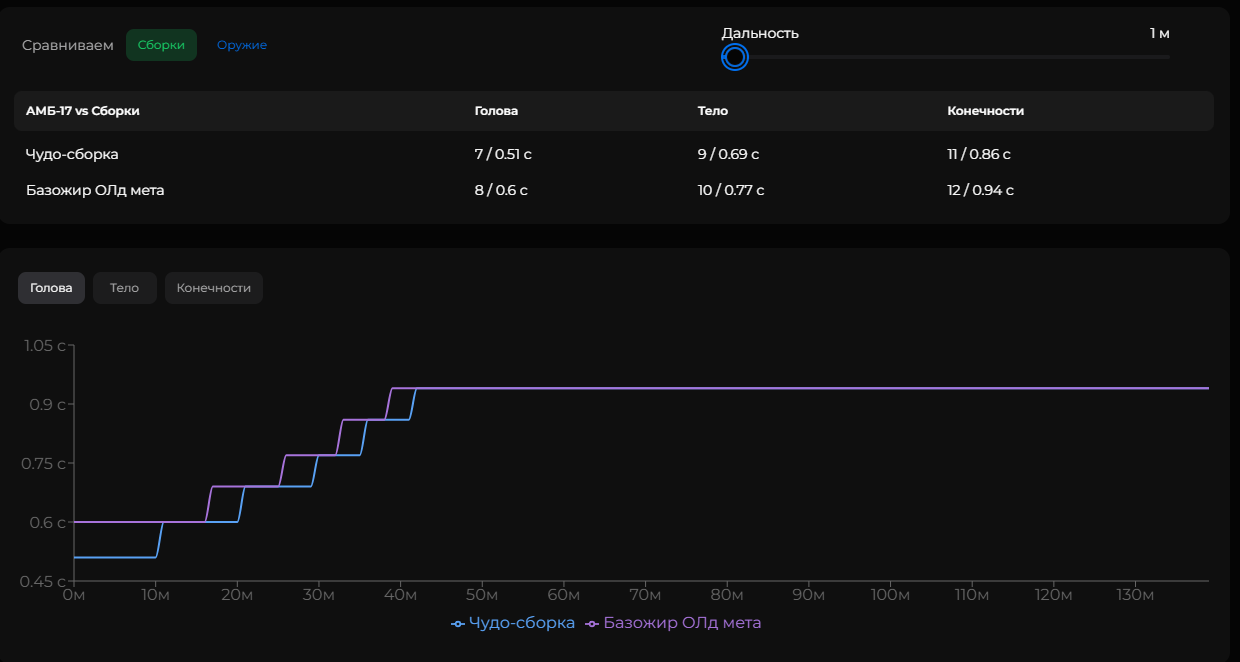Show the Конечности chart tab
This screenshot has height=662, width=1240.
coord(213,288)
